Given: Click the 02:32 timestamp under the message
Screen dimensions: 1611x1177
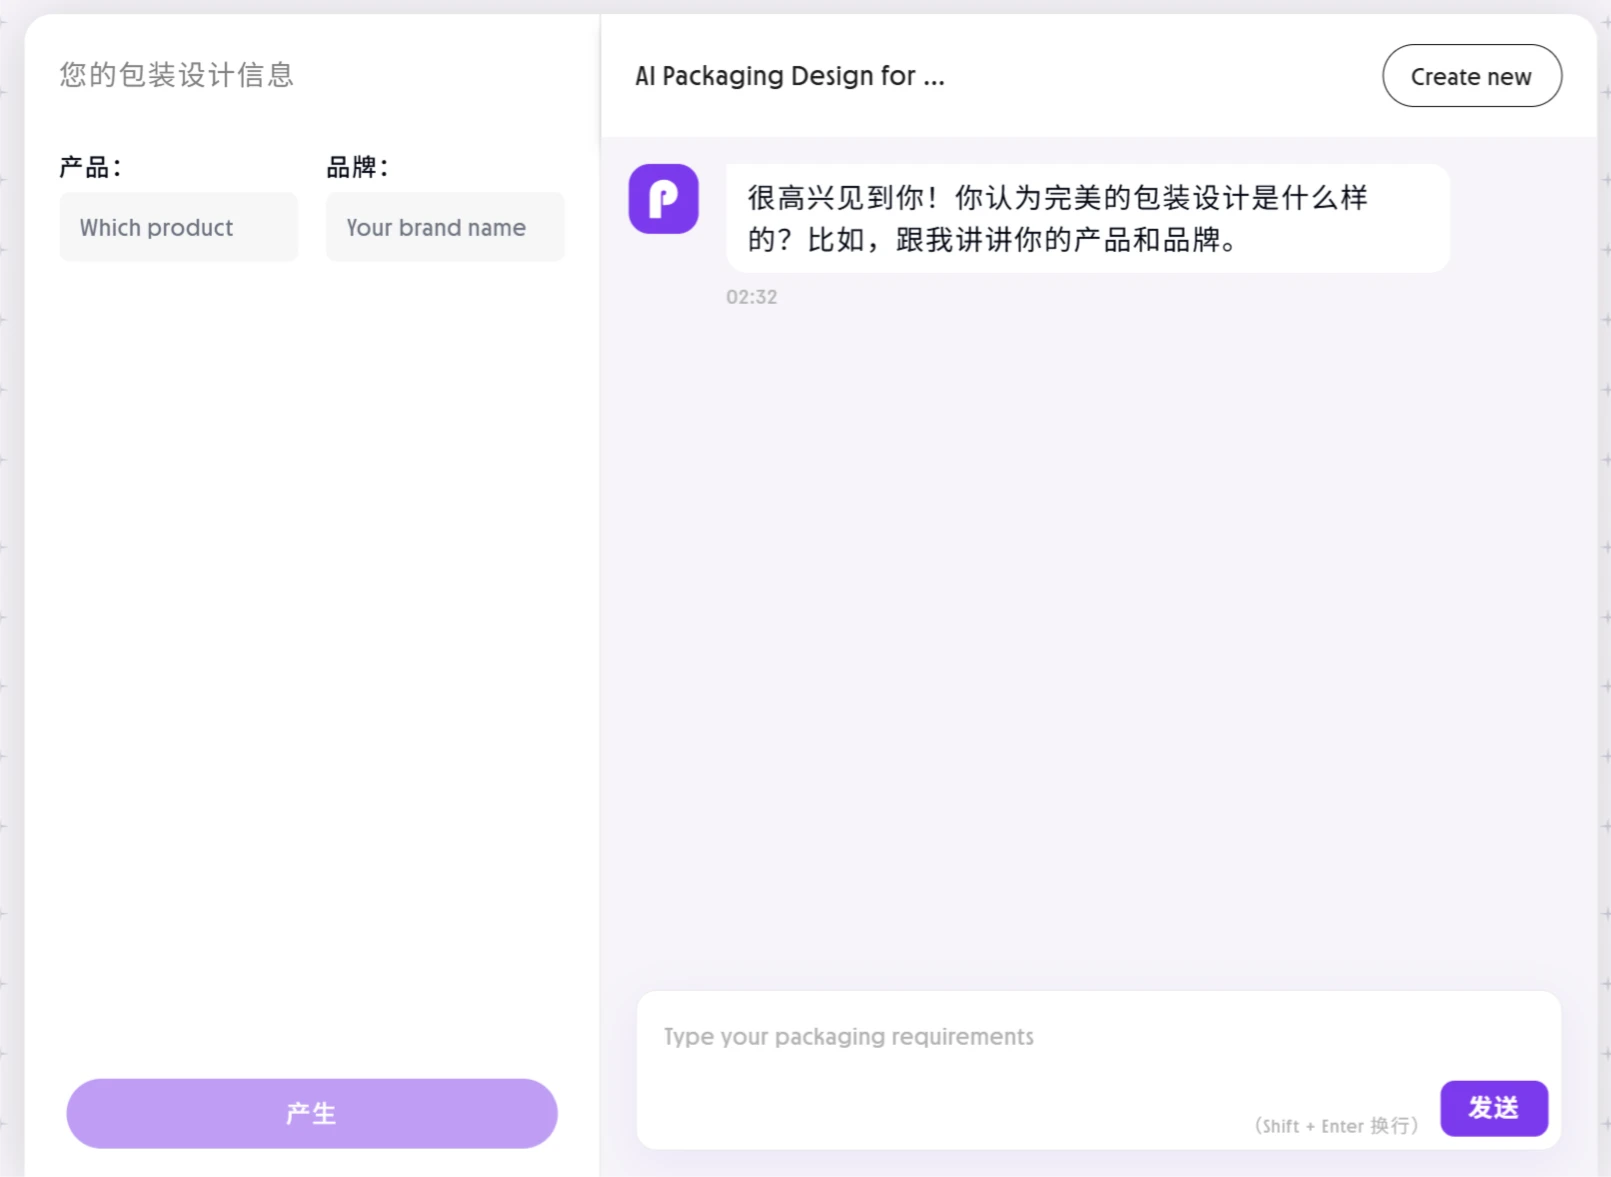Looking at the screenshot, I should point(751,296).
